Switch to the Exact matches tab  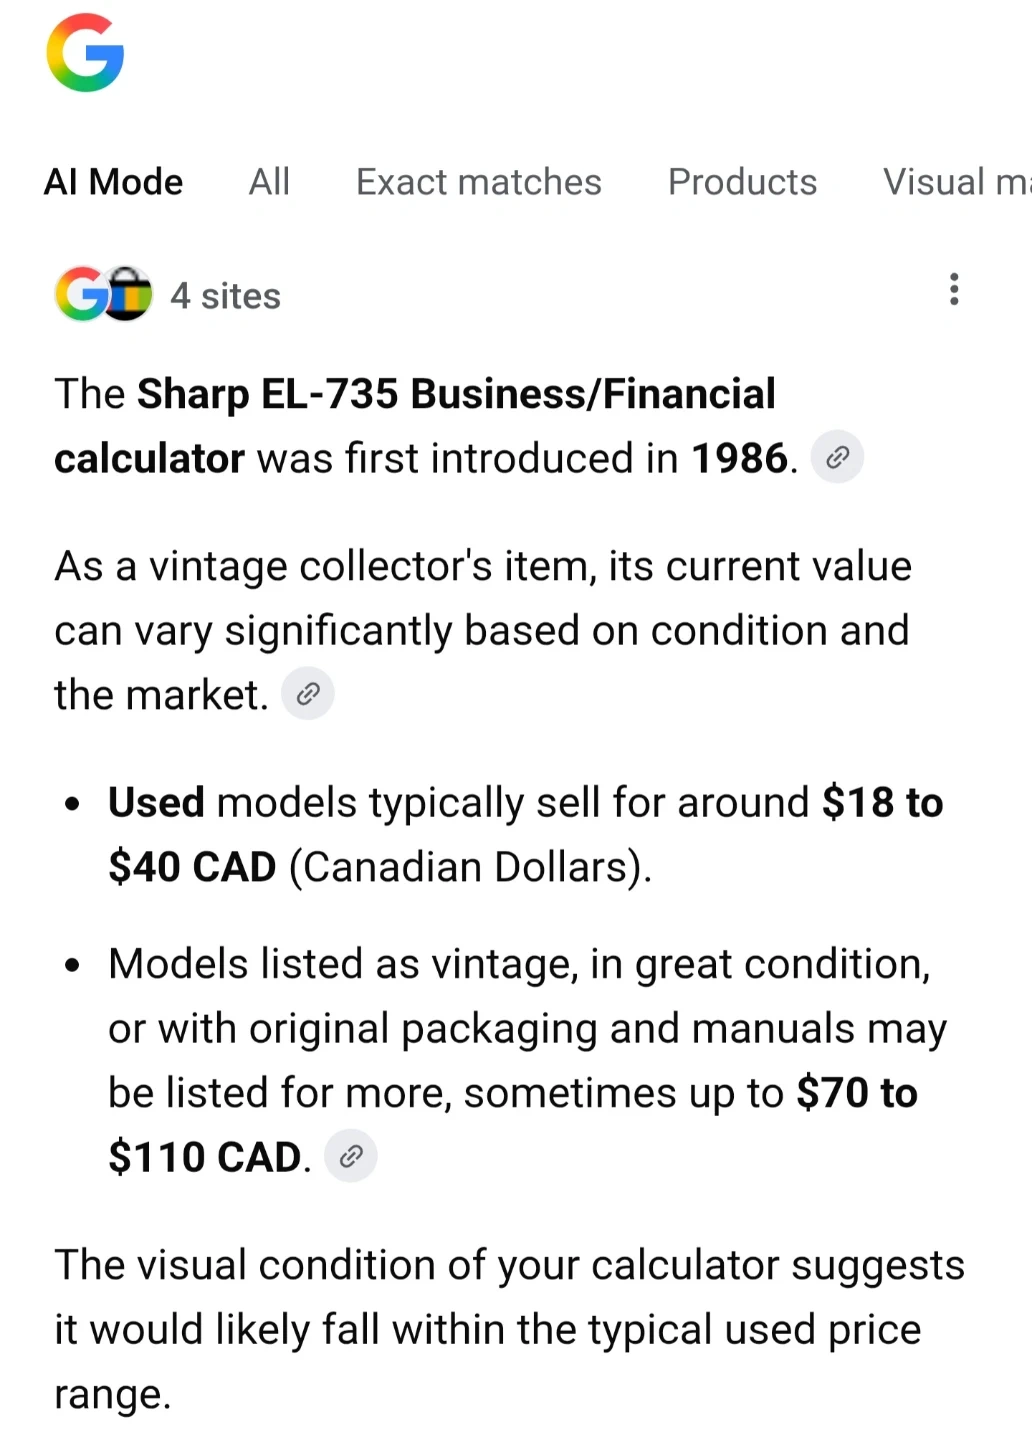(479, 182)
